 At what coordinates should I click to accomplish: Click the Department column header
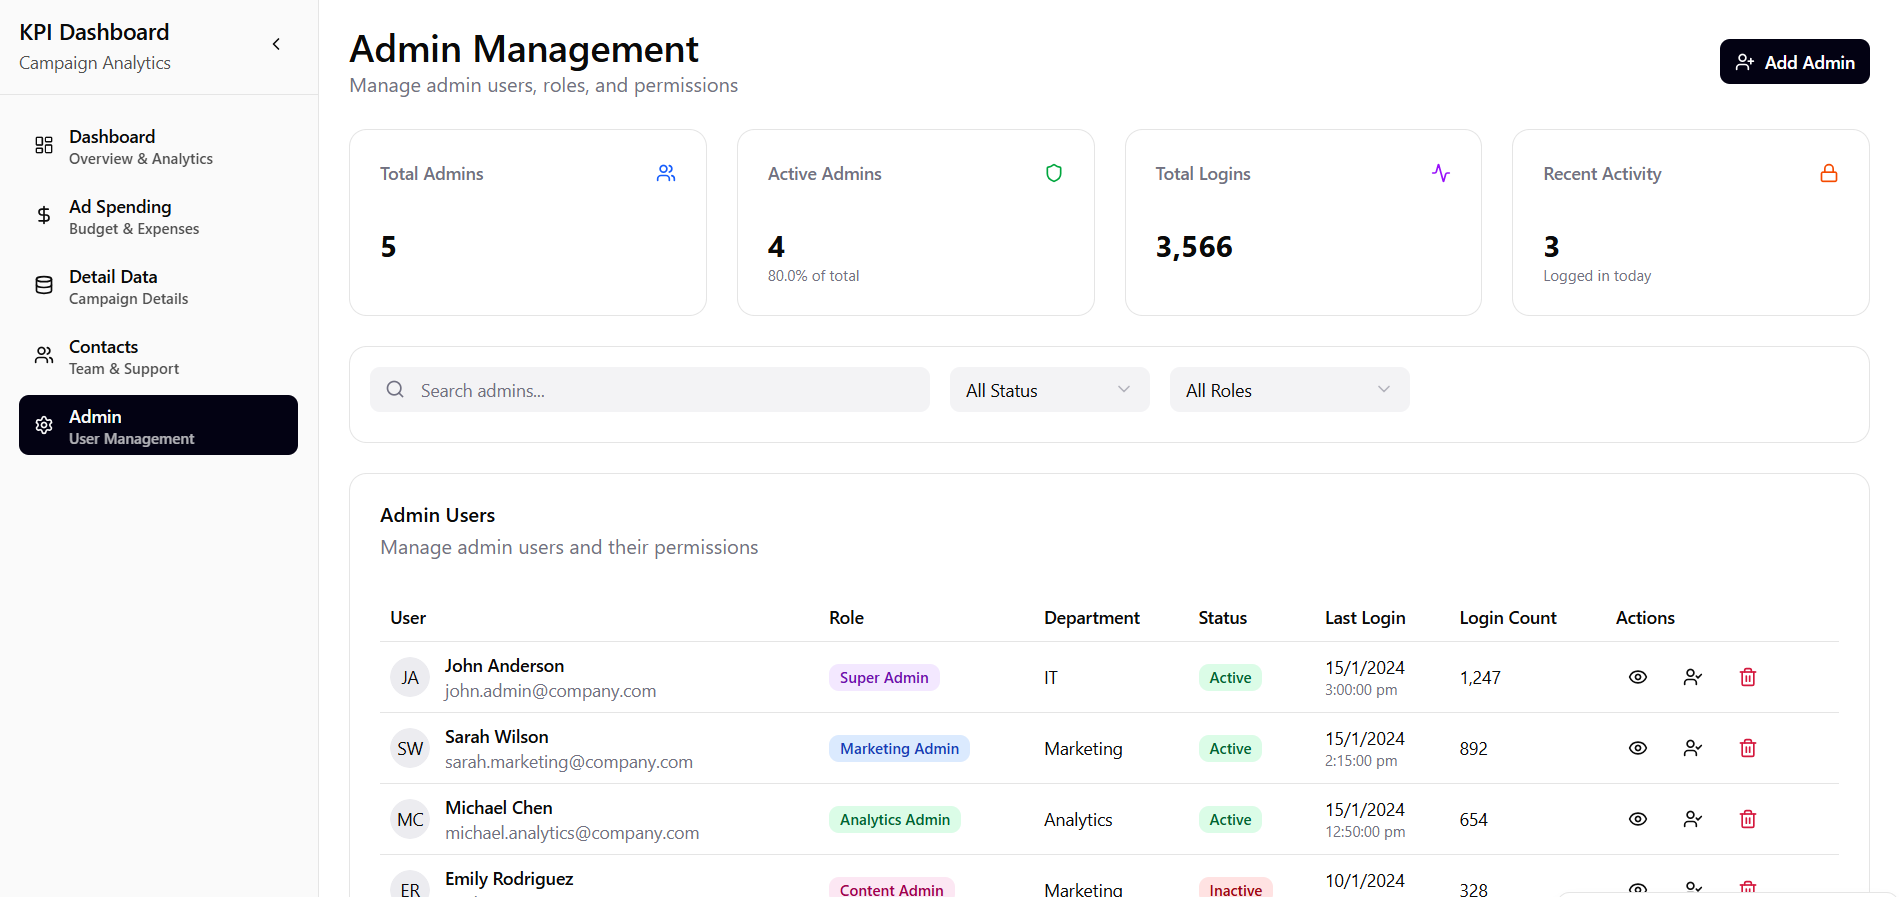pyautogui.click(x=1092, y=618)
